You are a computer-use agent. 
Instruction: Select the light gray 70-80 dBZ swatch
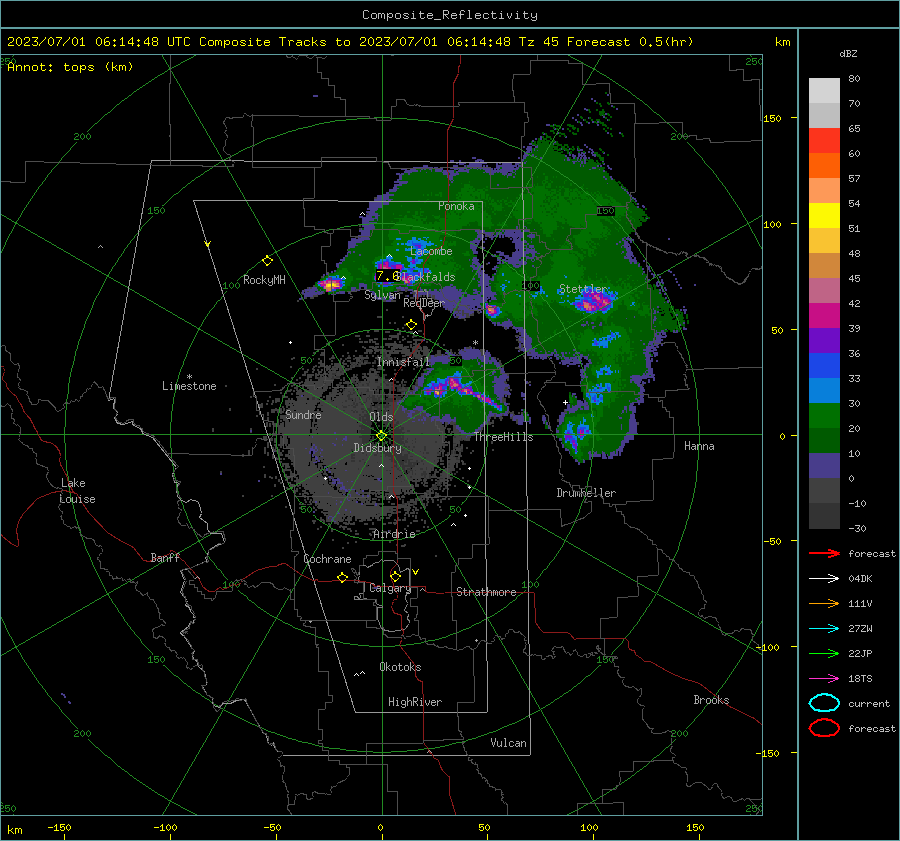[x=824, y=90]
